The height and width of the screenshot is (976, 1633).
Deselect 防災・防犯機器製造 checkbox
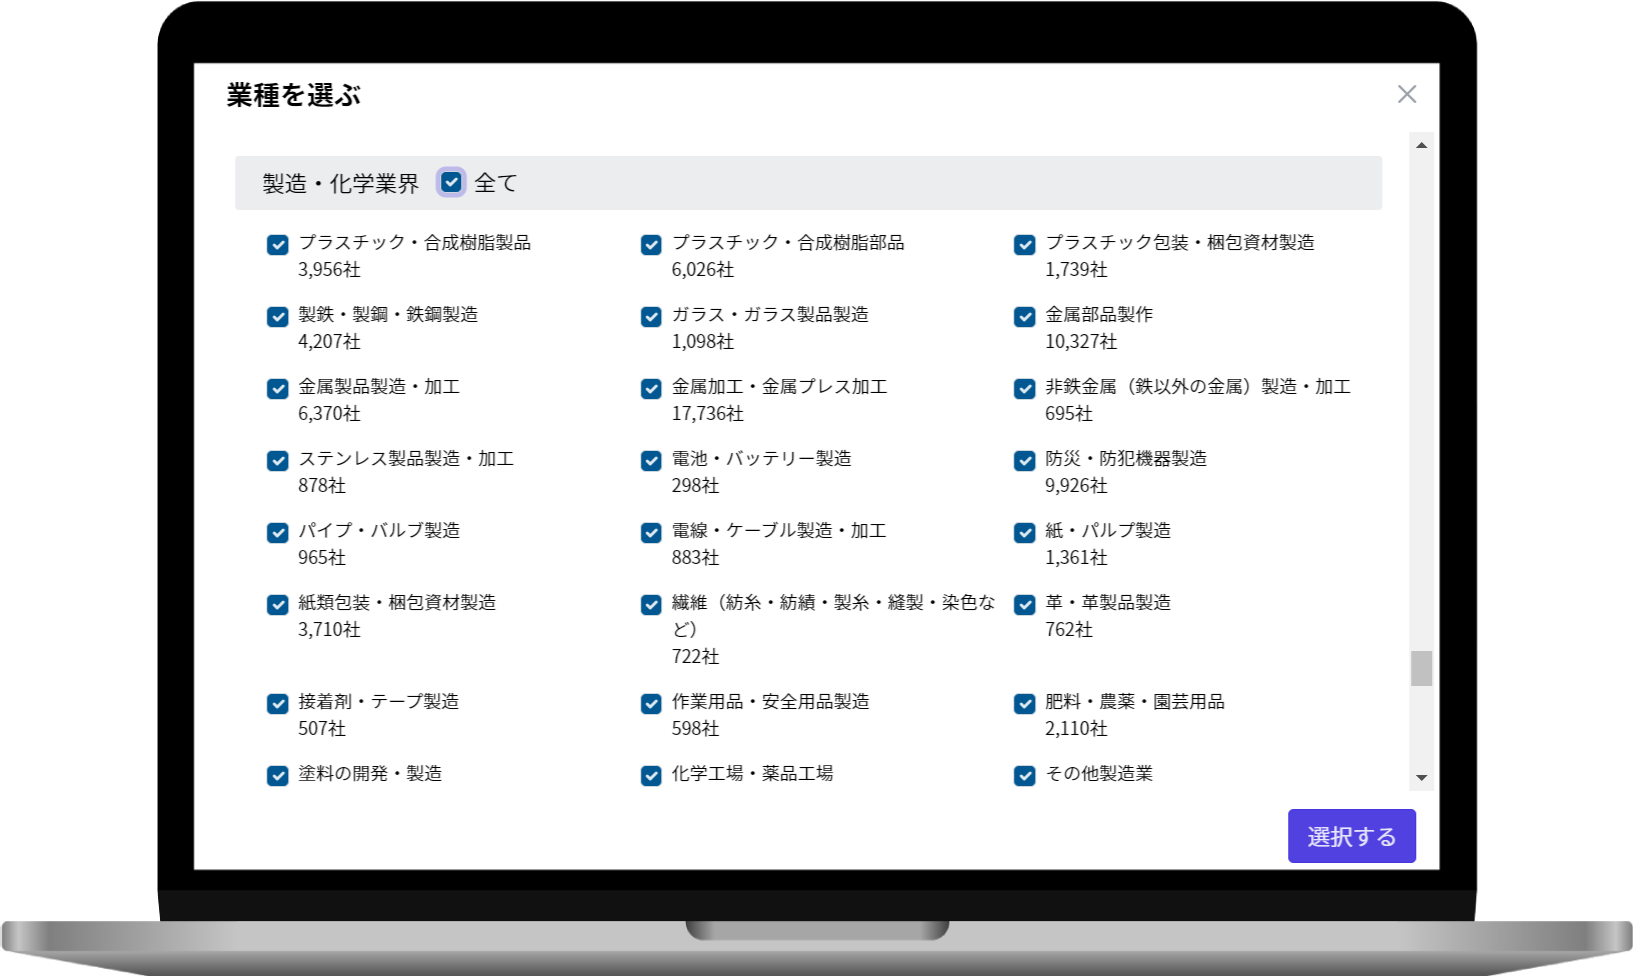[x=1024, y=461]
